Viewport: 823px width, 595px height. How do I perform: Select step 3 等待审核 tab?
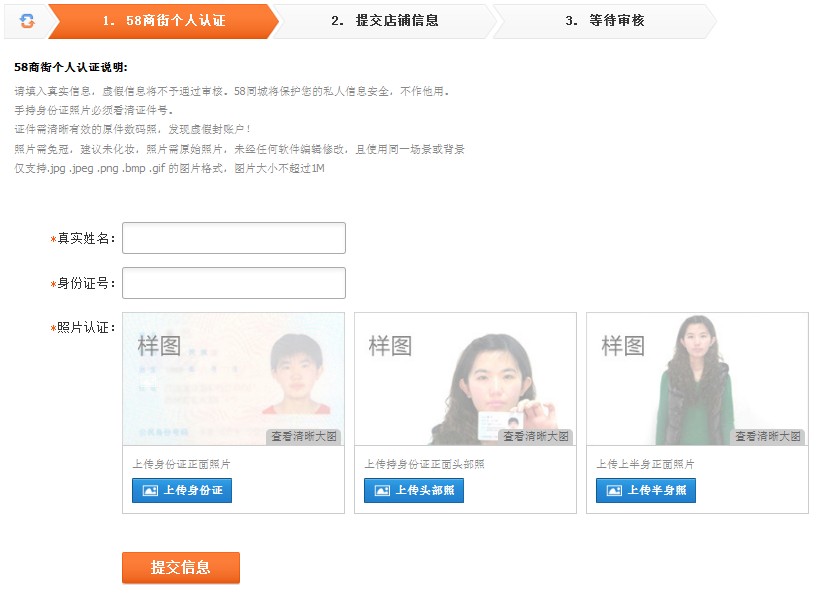tap(604, 20)
